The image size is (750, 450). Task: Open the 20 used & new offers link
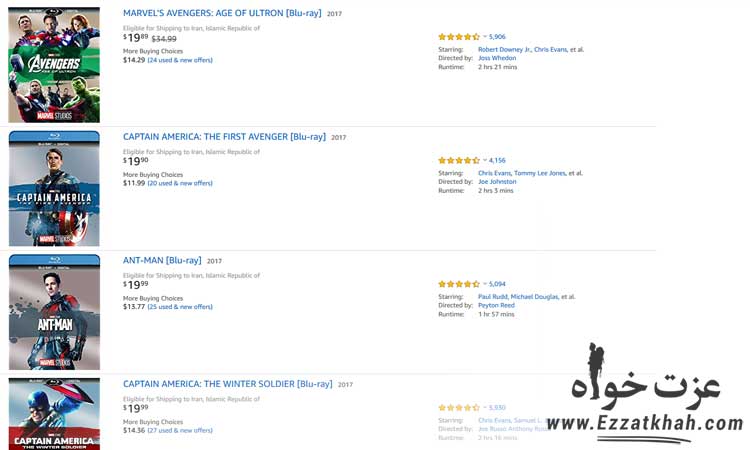click(x=180, y=183)
